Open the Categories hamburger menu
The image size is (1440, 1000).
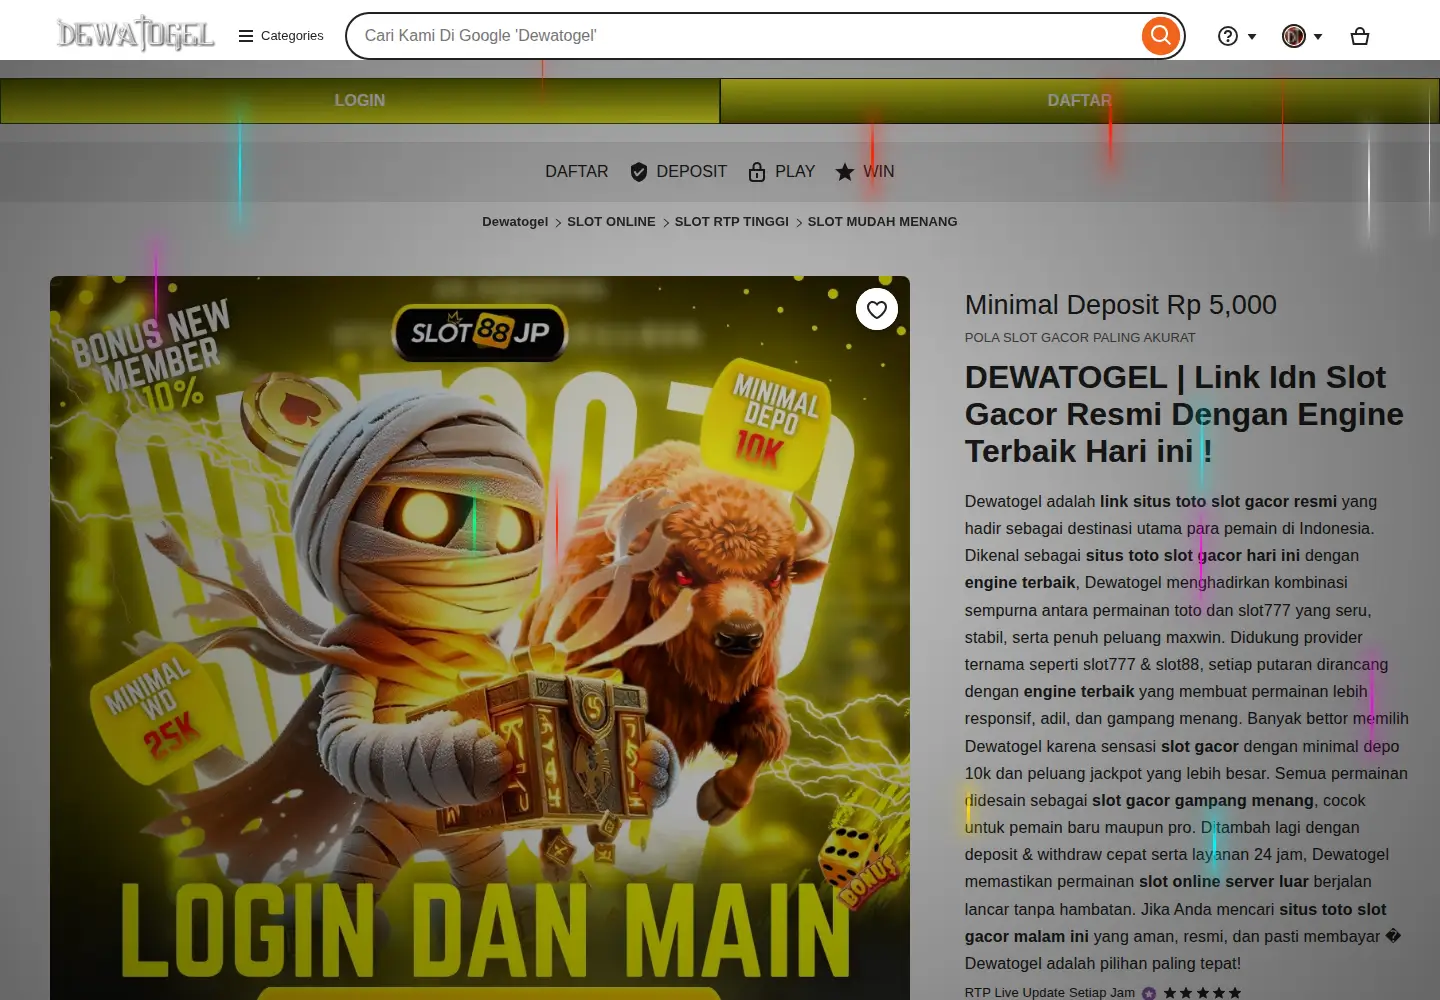pyautogui.click(x=281, y=36)
